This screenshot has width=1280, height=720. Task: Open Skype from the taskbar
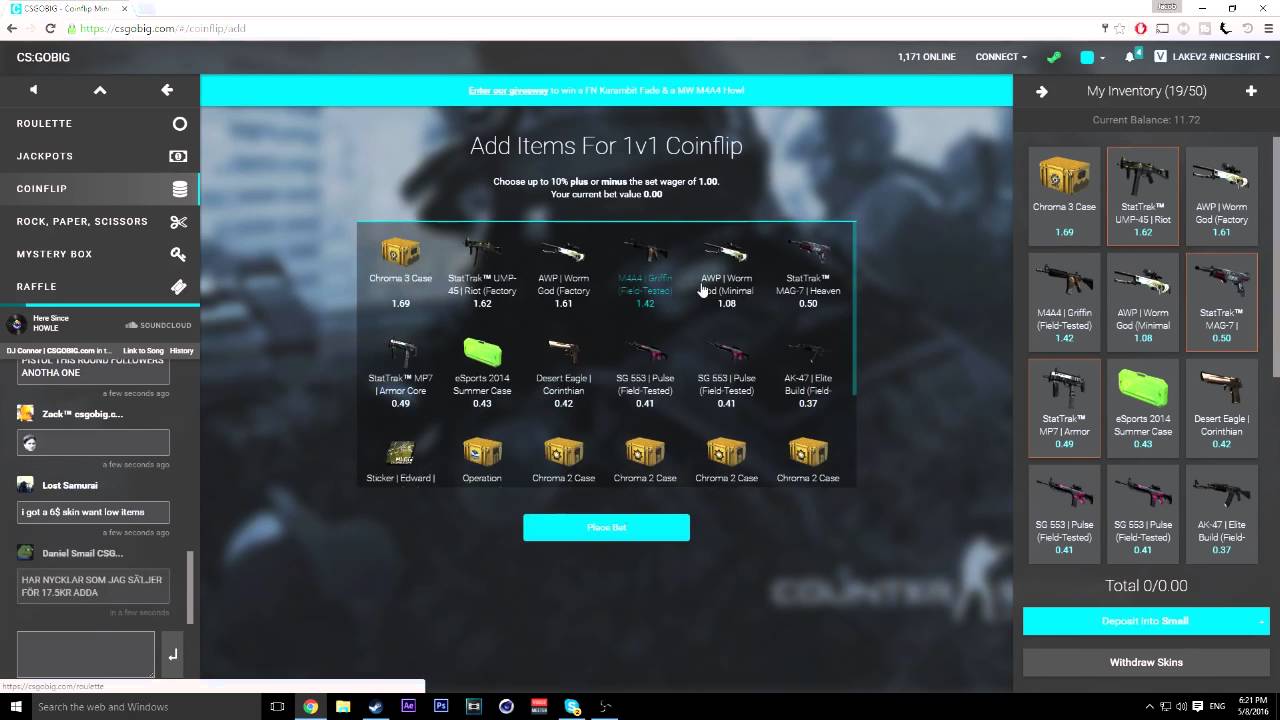pos(572,706)
